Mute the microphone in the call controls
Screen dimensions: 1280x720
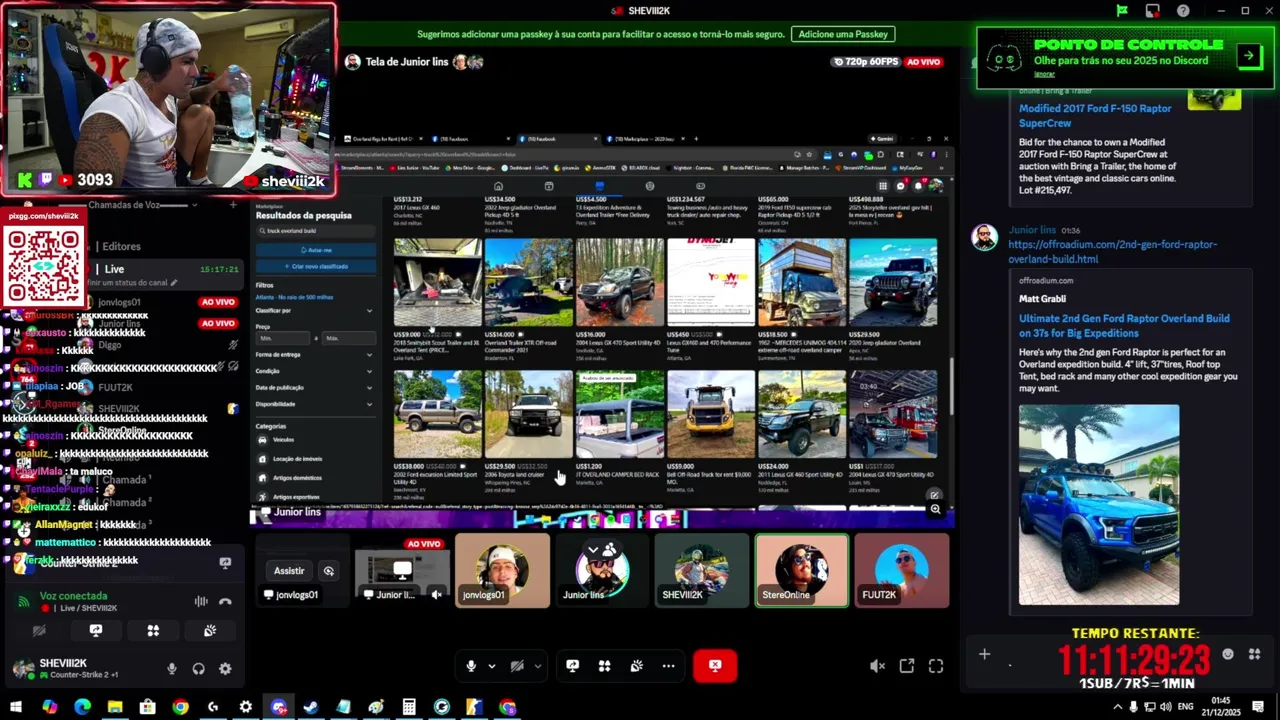click(x=471, y=666)
